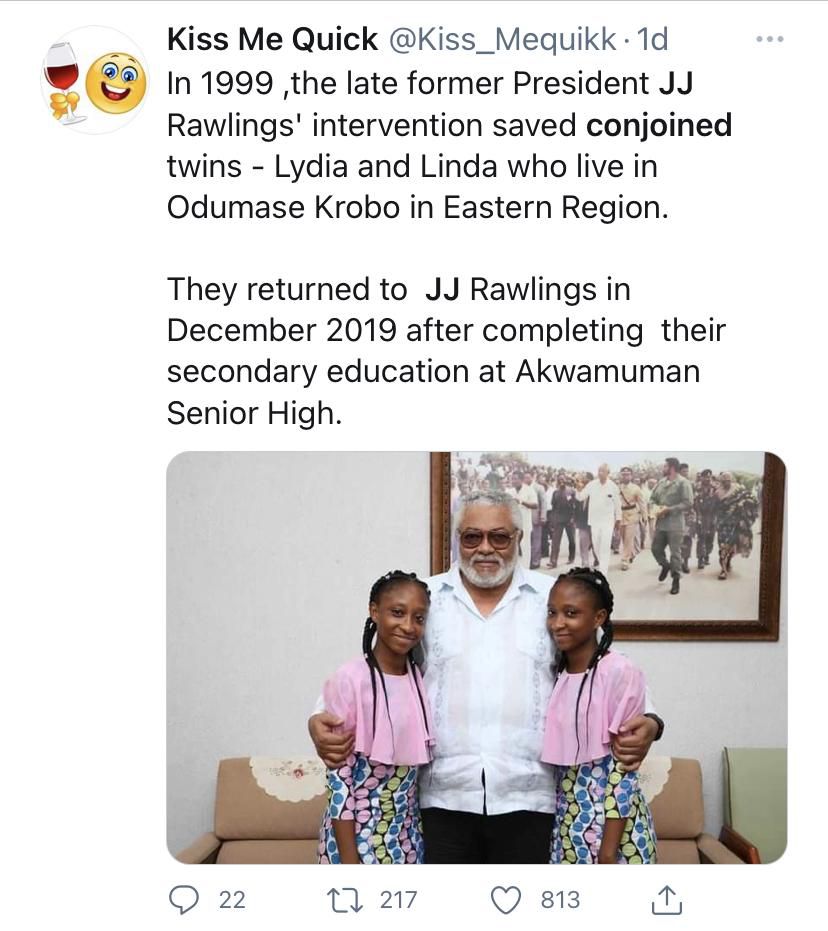Click the "Senior High." text line
Image resolution: width=828 pixels, height=931 pixels.
pos(254,414)
